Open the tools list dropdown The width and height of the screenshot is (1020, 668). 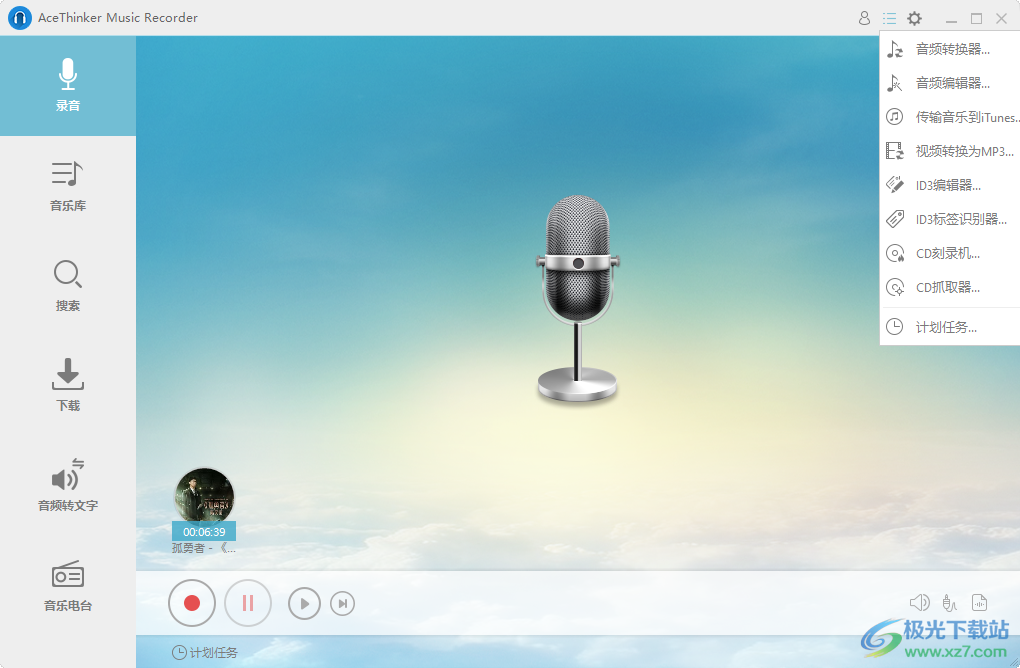pyautogui.click(x=889, y=17)
